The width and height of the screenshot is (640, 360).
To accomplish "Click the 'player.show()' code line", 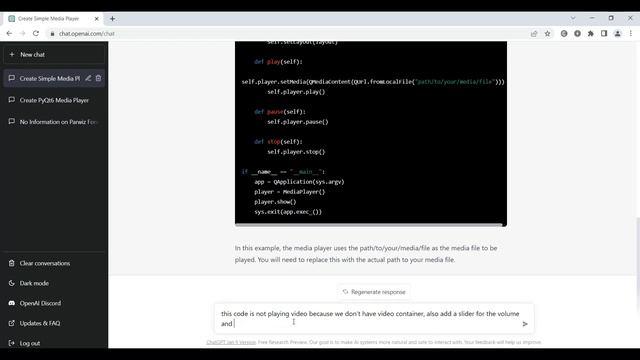I will (x=275, y=202).
